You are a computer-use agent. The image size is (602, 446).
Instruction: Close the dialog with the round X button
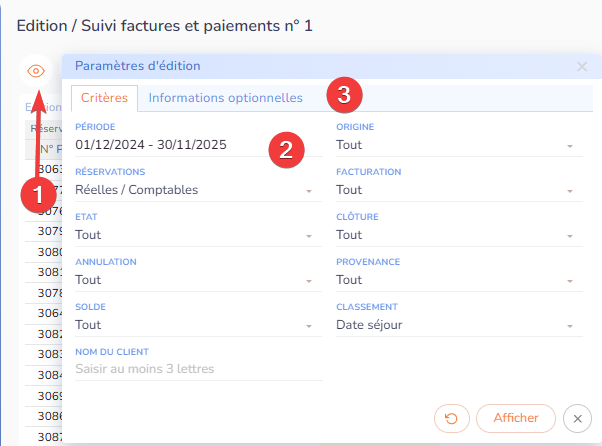[x=577, y=418]
